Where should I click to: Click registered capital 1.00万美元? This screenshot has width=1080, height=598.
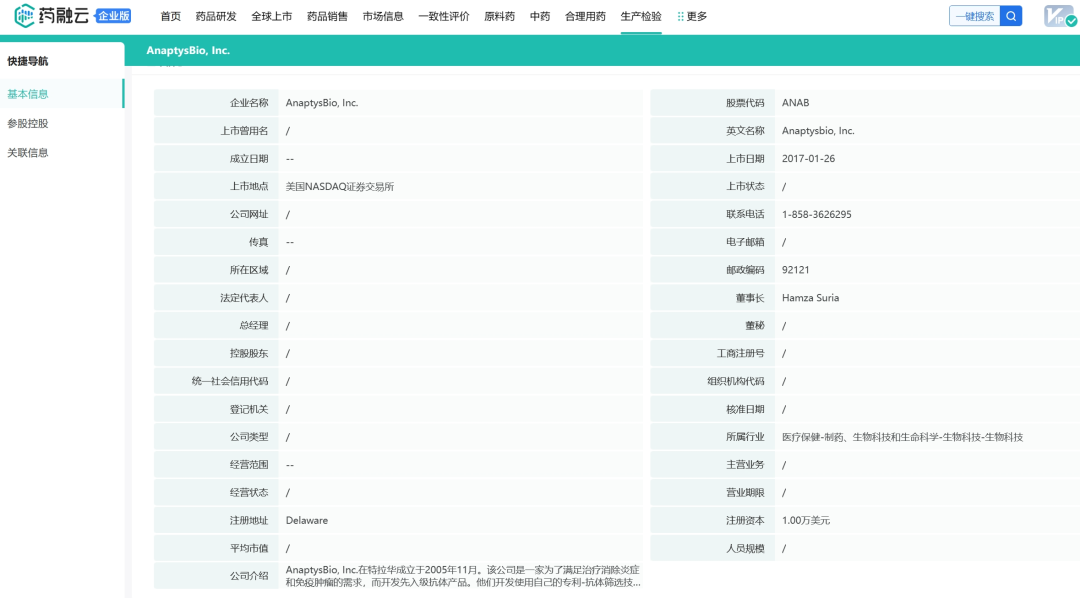(x=806, y=520)
